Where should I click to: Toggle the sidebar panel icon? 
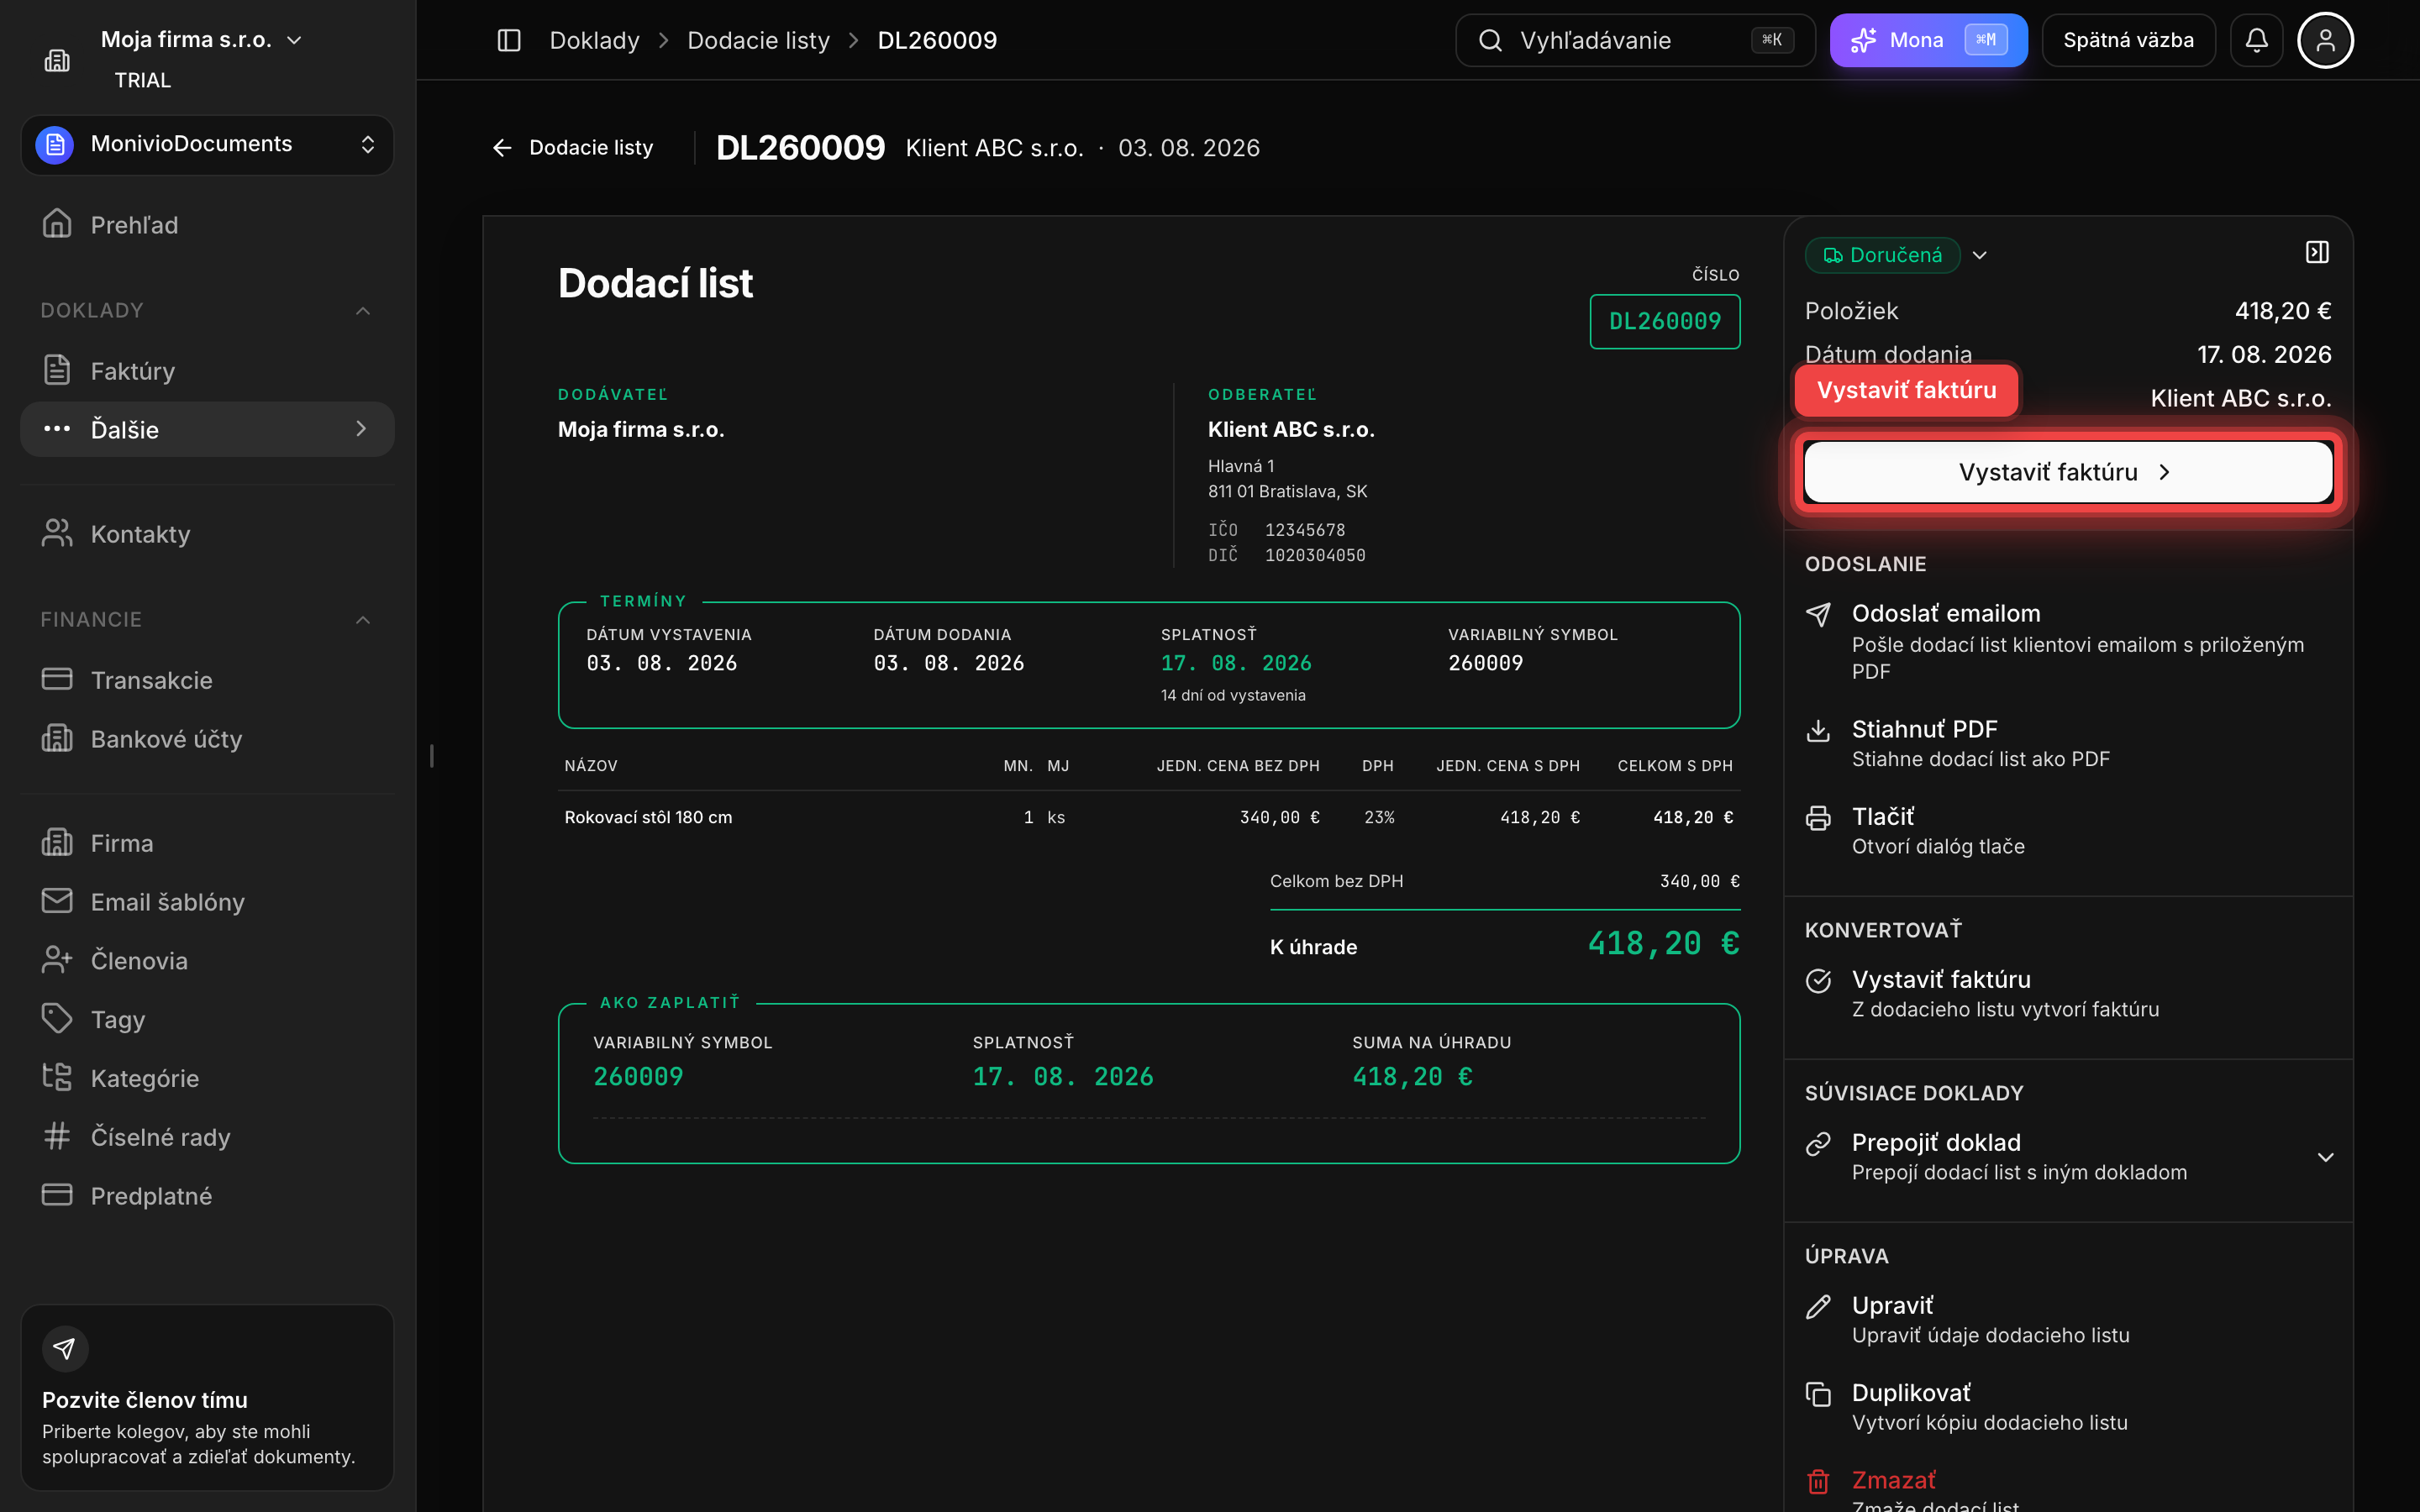coord(509,40)
